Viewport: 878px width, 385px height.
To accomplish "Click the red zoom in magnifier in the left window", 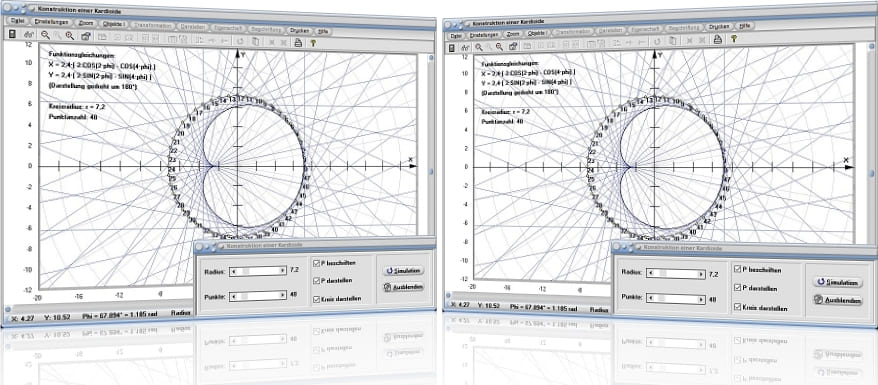I will [x=70, y=36].
